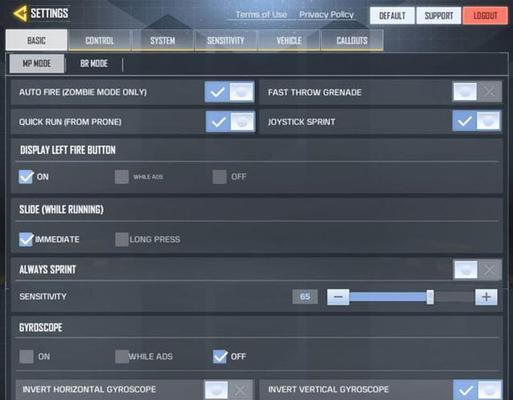The image size is (513, 400).
Task: Open the Privacy Policy link
Action: 326,14
